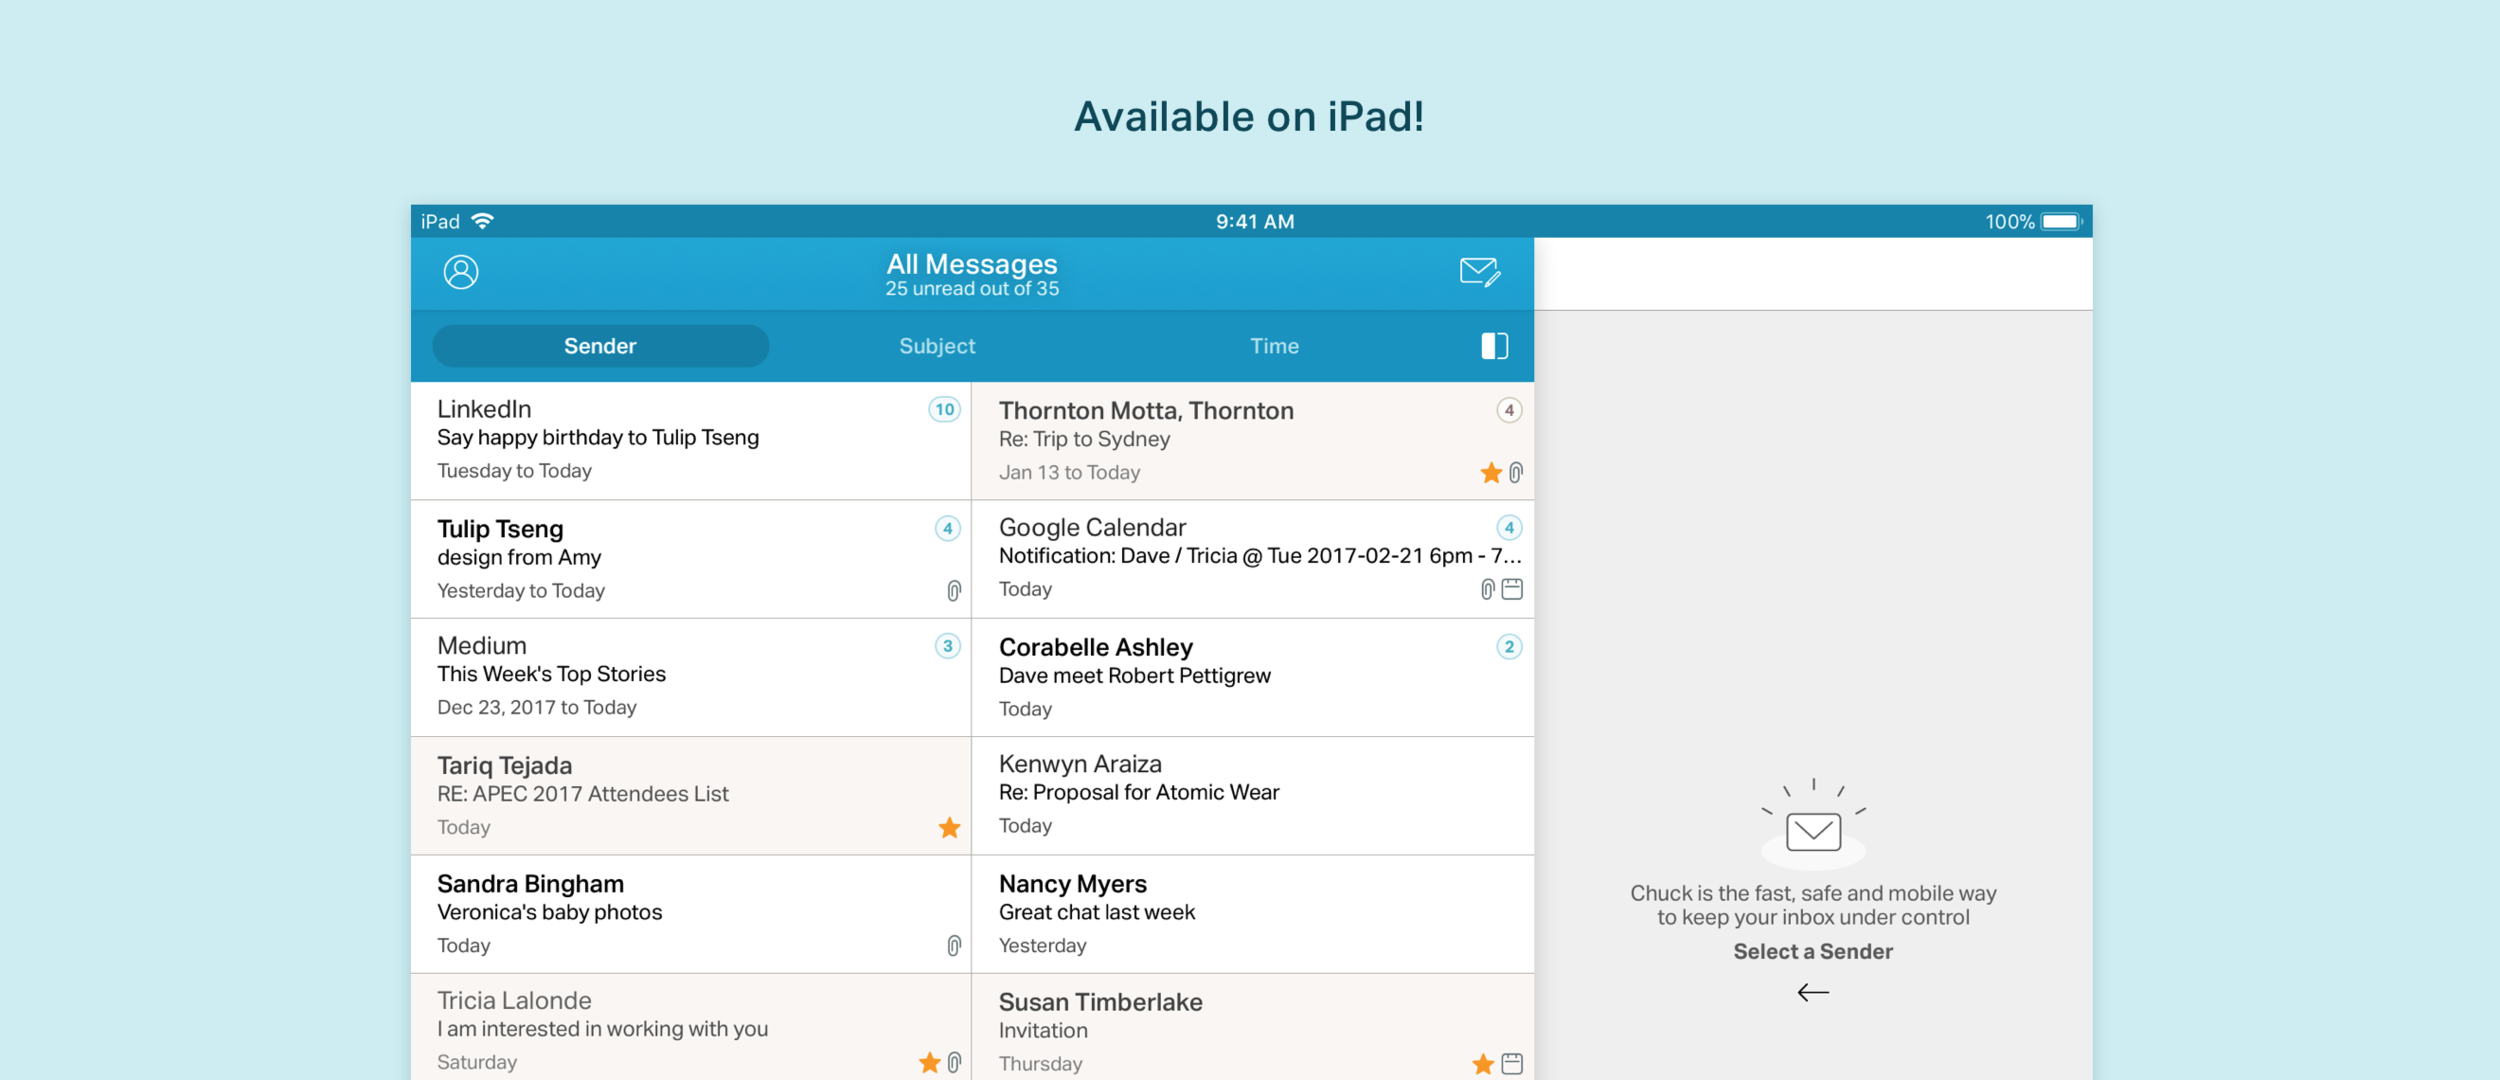Viewport: 2500px width, 1080px height.
Task: Open Tulip Tseng sender group
Action: pyautogui.click(x=691, y=559)
